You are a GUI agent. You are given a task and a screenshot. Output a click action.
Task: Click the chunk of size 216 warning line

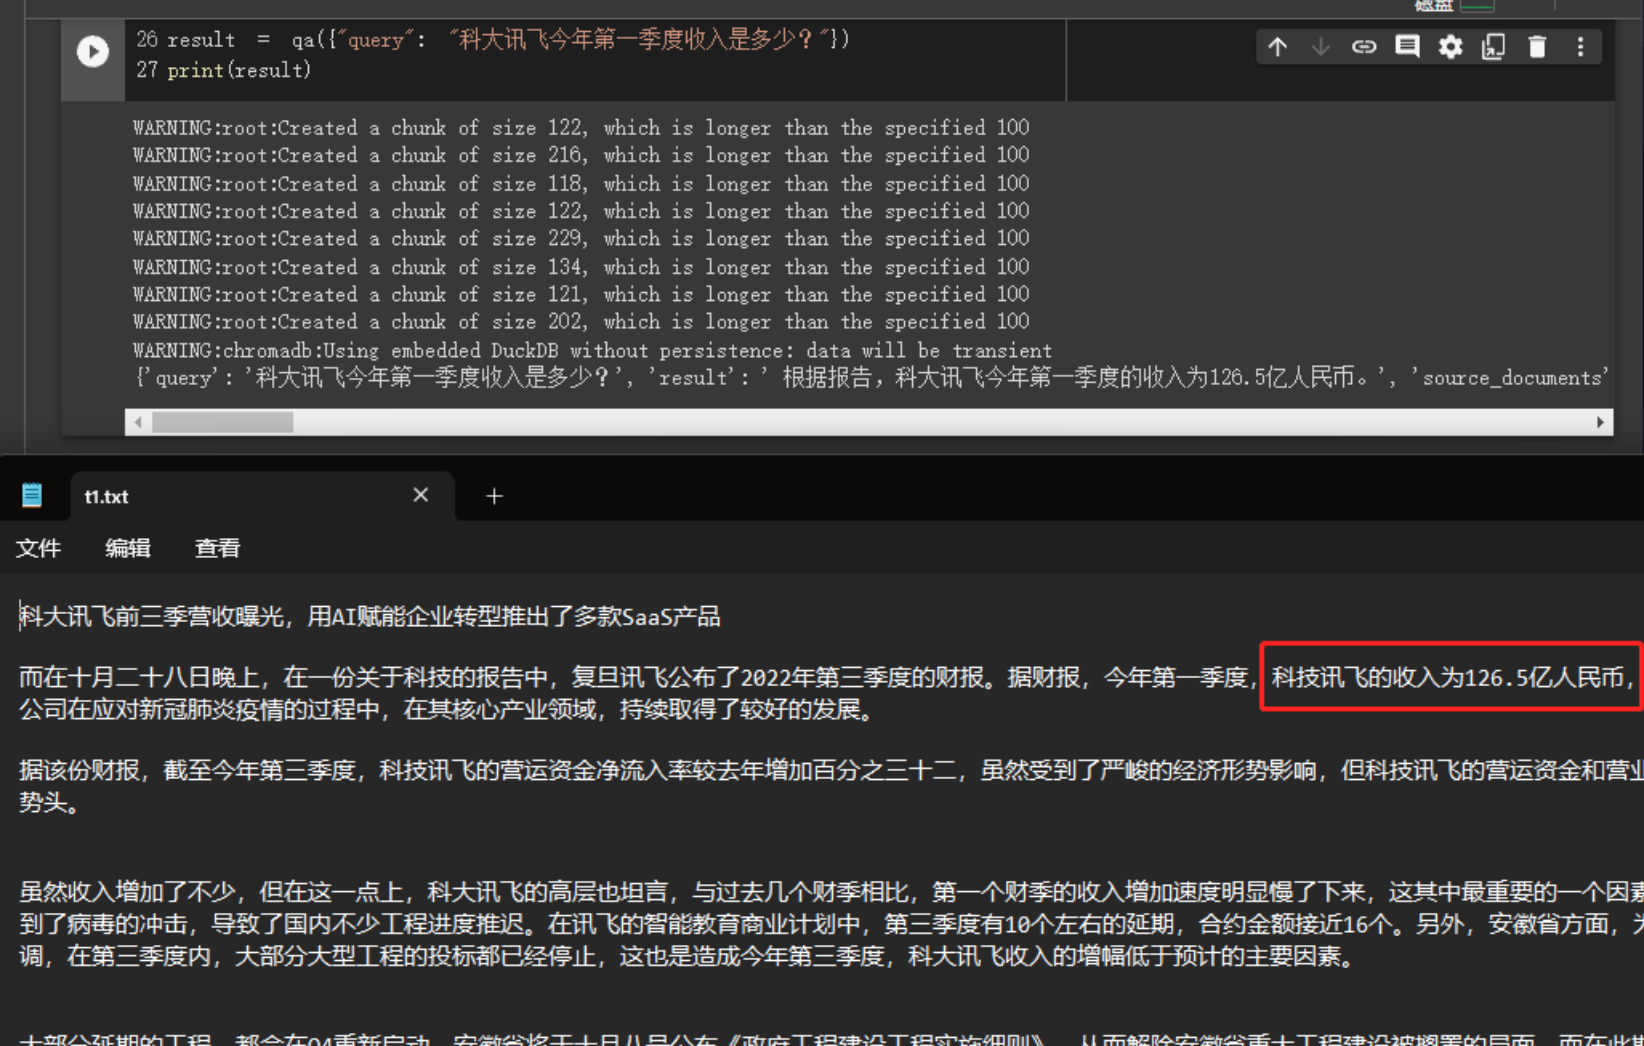pyautogui.click(x=581, y=155)
